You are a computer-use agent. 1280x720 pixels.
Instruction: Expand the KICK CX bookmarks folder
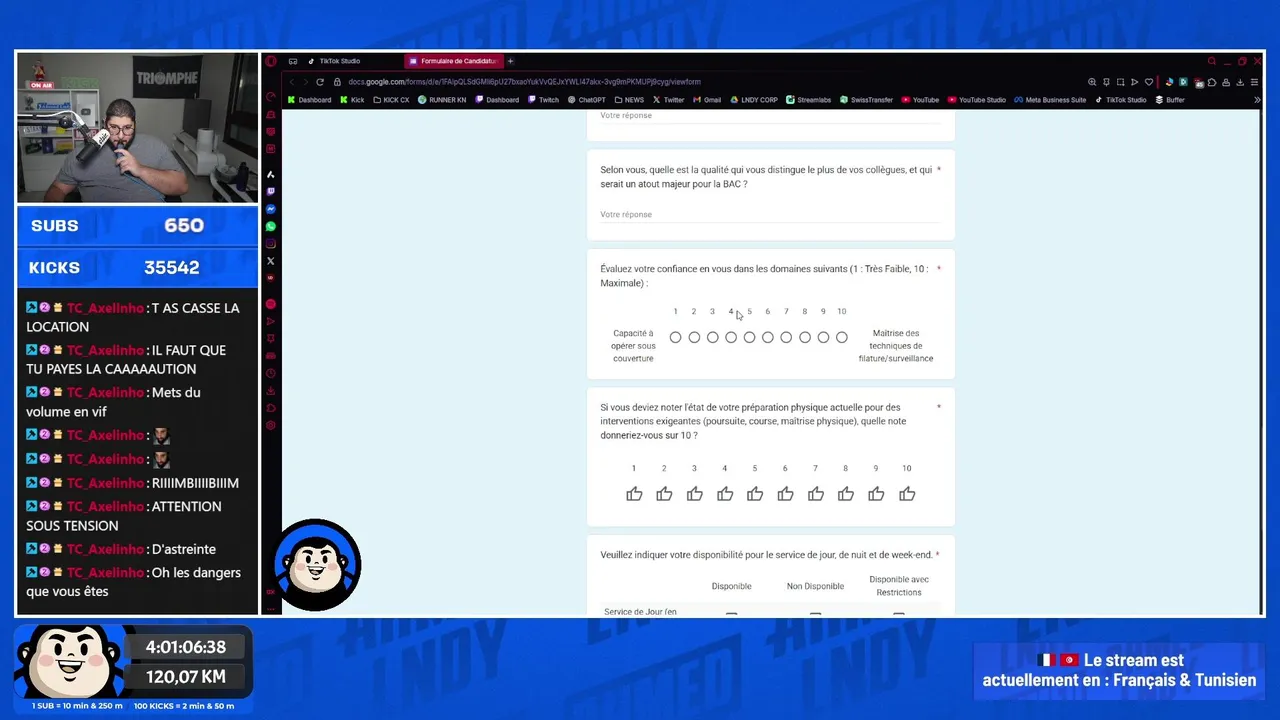(391, 100)
